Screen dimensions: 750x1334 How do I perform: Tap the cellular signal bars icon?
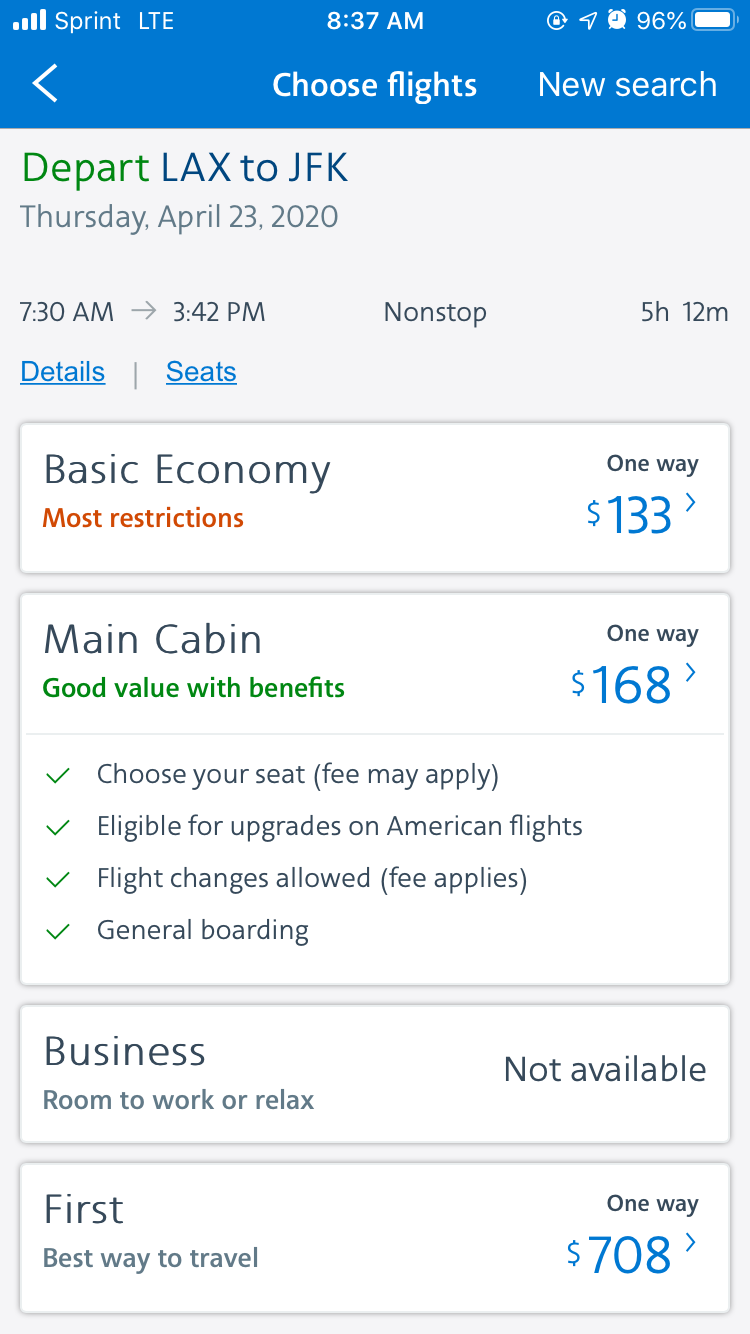(x=30, y=21)
